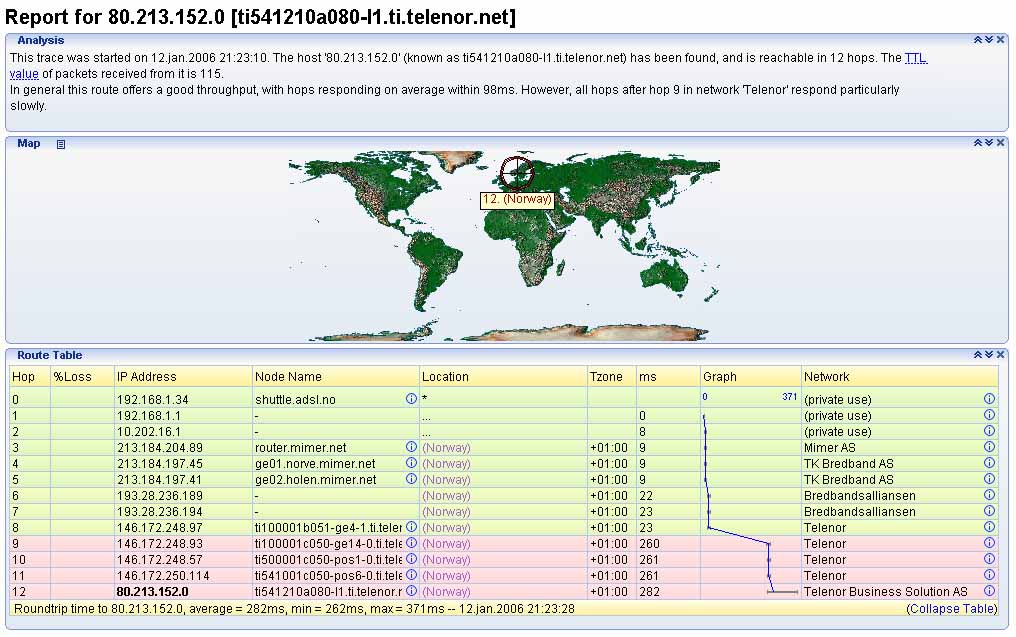Open the TTL value link in Analysis
Viewport: 1016px width, 637px height.
[x=916, y=59]
